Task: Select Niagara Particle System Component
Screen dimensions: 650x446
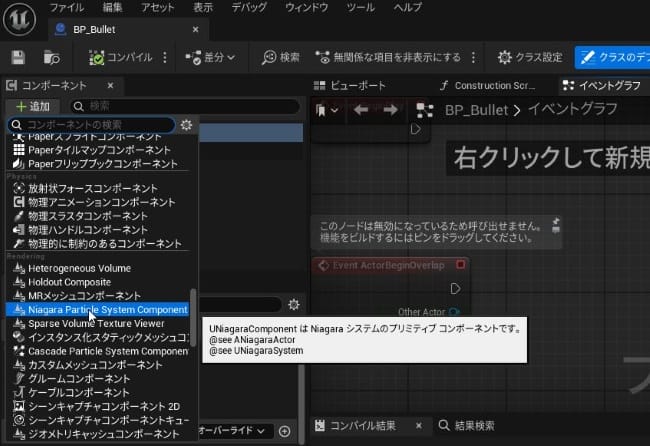Action: pyautogui.click(x=98, y=310)
